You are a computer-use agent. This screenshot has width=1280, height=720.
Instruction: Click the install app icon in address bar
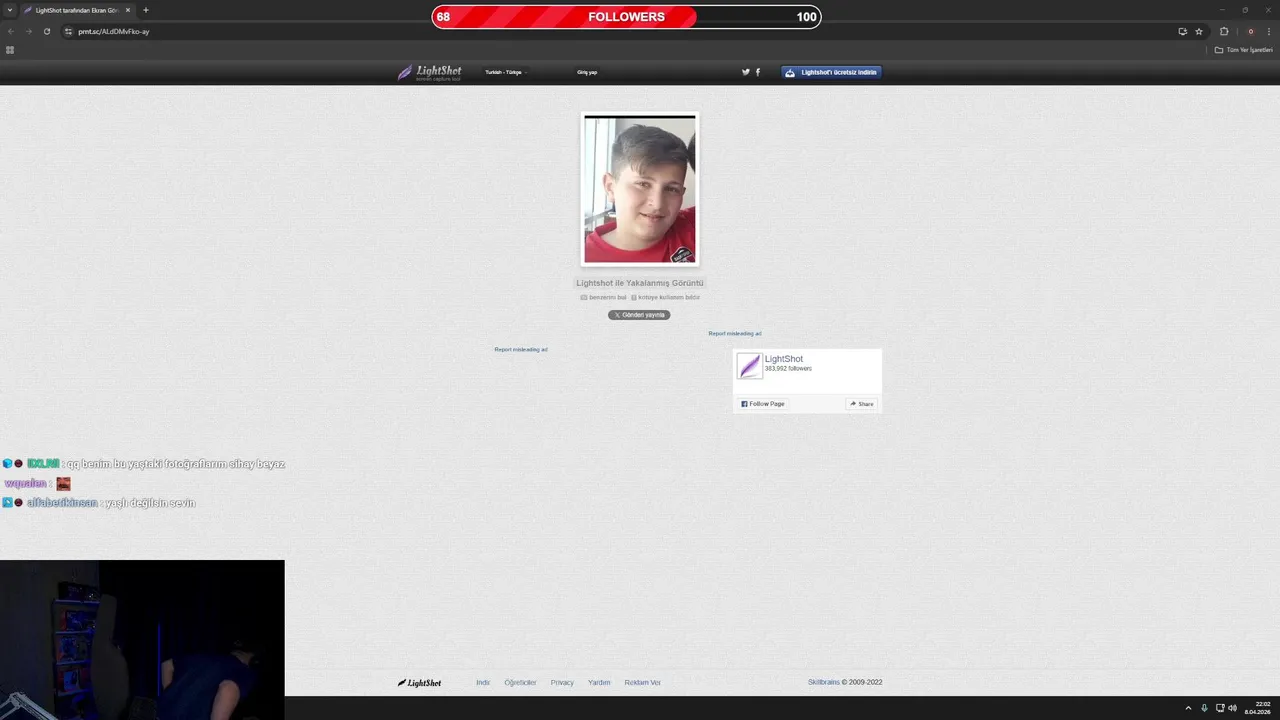point(1183,31)
